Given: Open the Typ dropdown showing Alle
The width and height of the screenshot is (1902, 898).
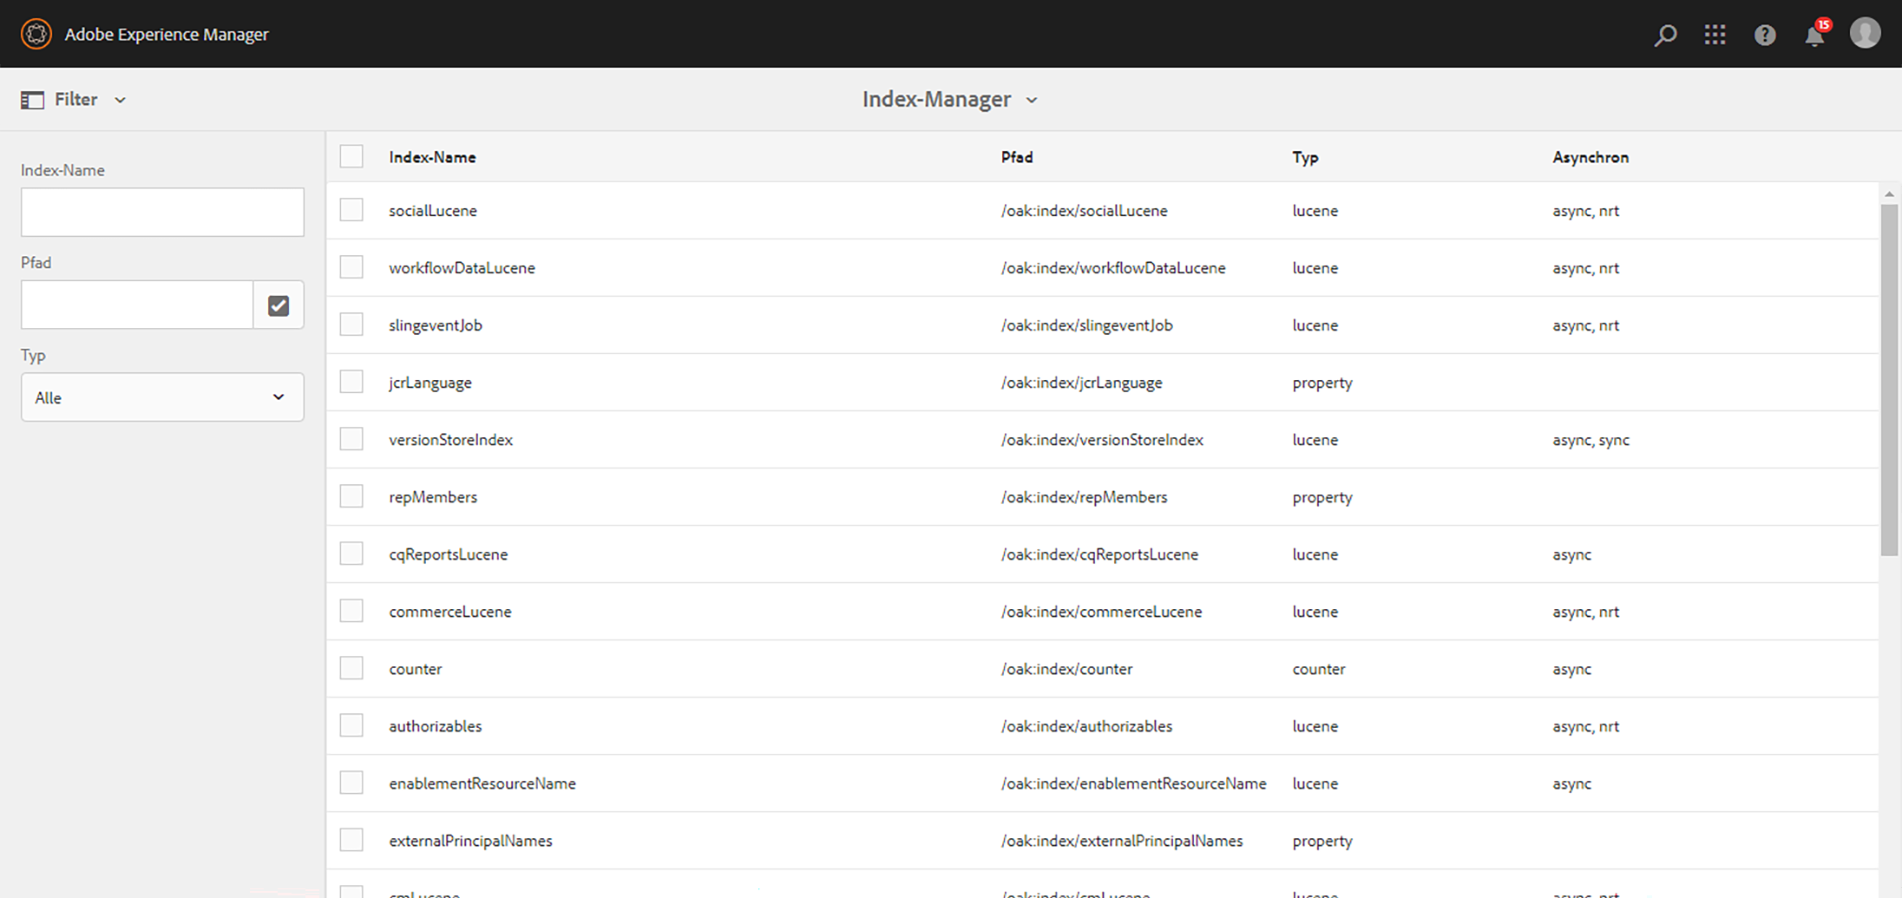Looking at the screenshot, I should click(162, 397).
